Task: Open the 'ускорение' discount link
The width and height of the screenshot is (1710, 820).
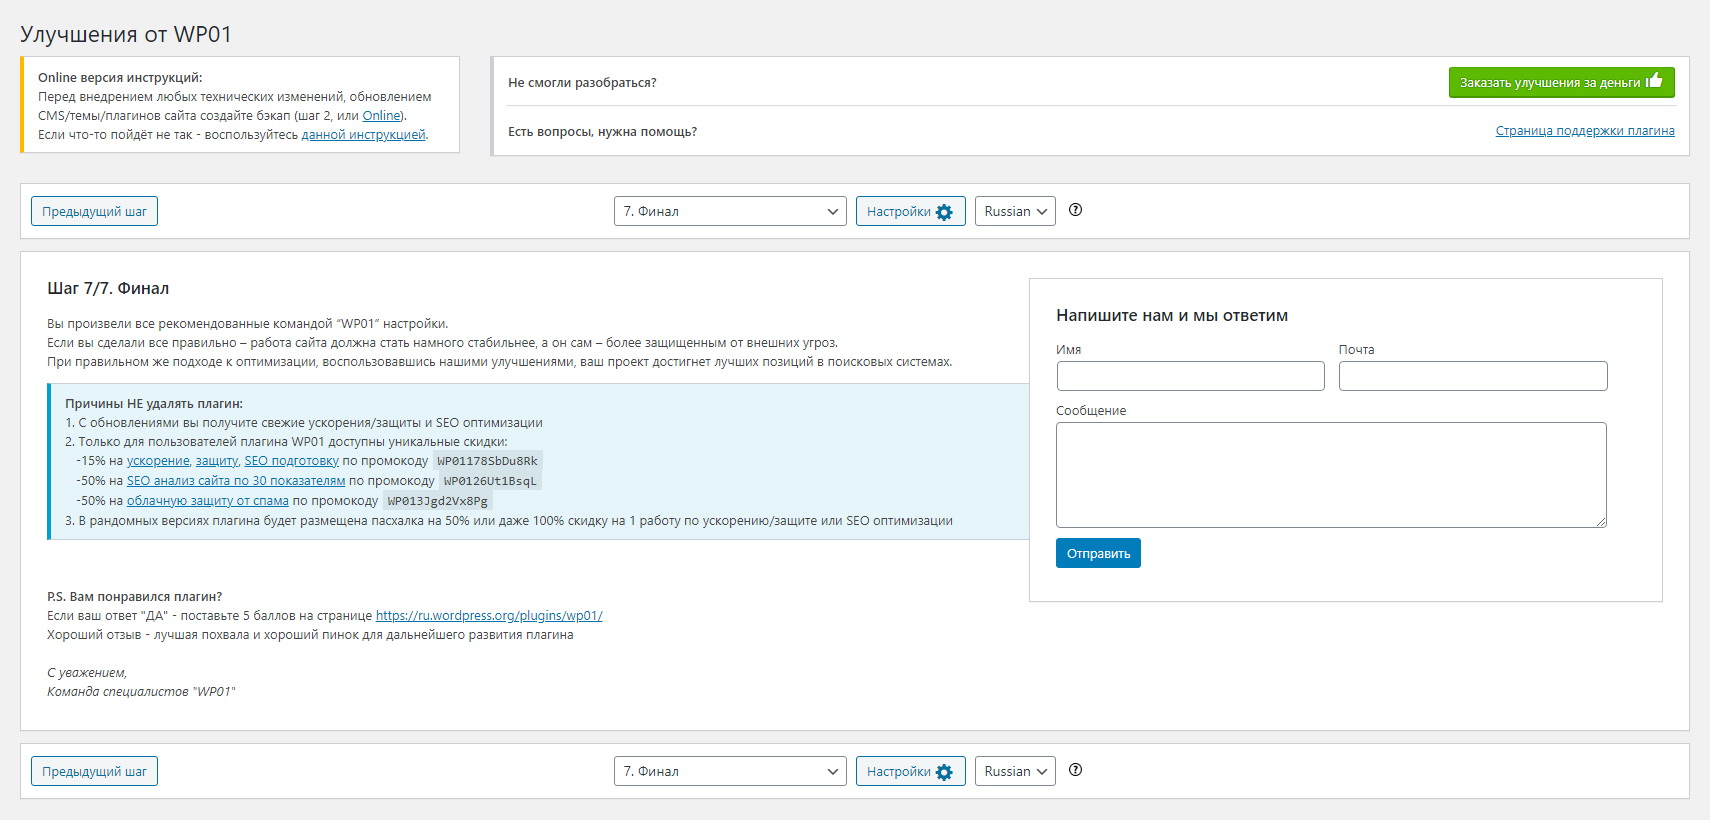Action: [158, 461]
